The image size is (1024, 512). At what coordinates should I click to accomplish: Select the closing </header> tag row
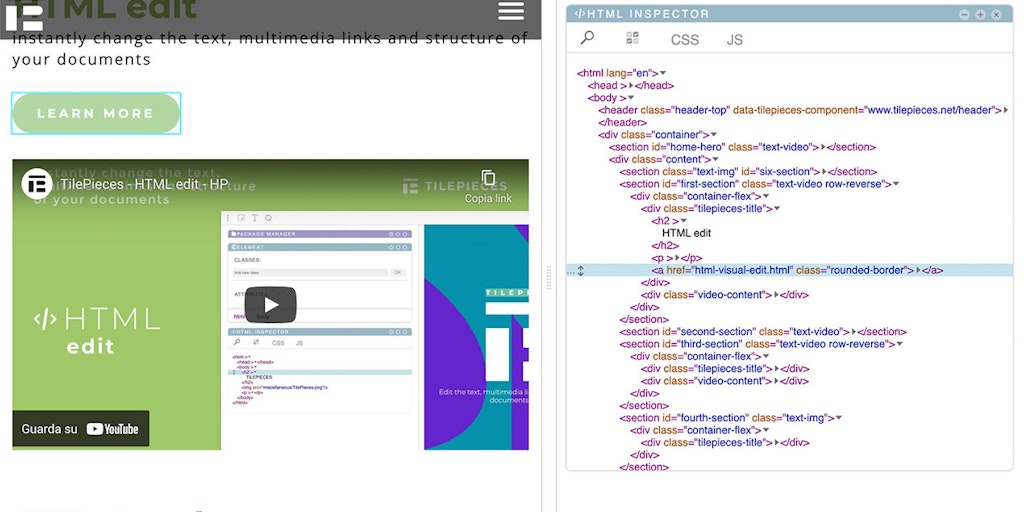pyautogui.click(x=622, y=123)
